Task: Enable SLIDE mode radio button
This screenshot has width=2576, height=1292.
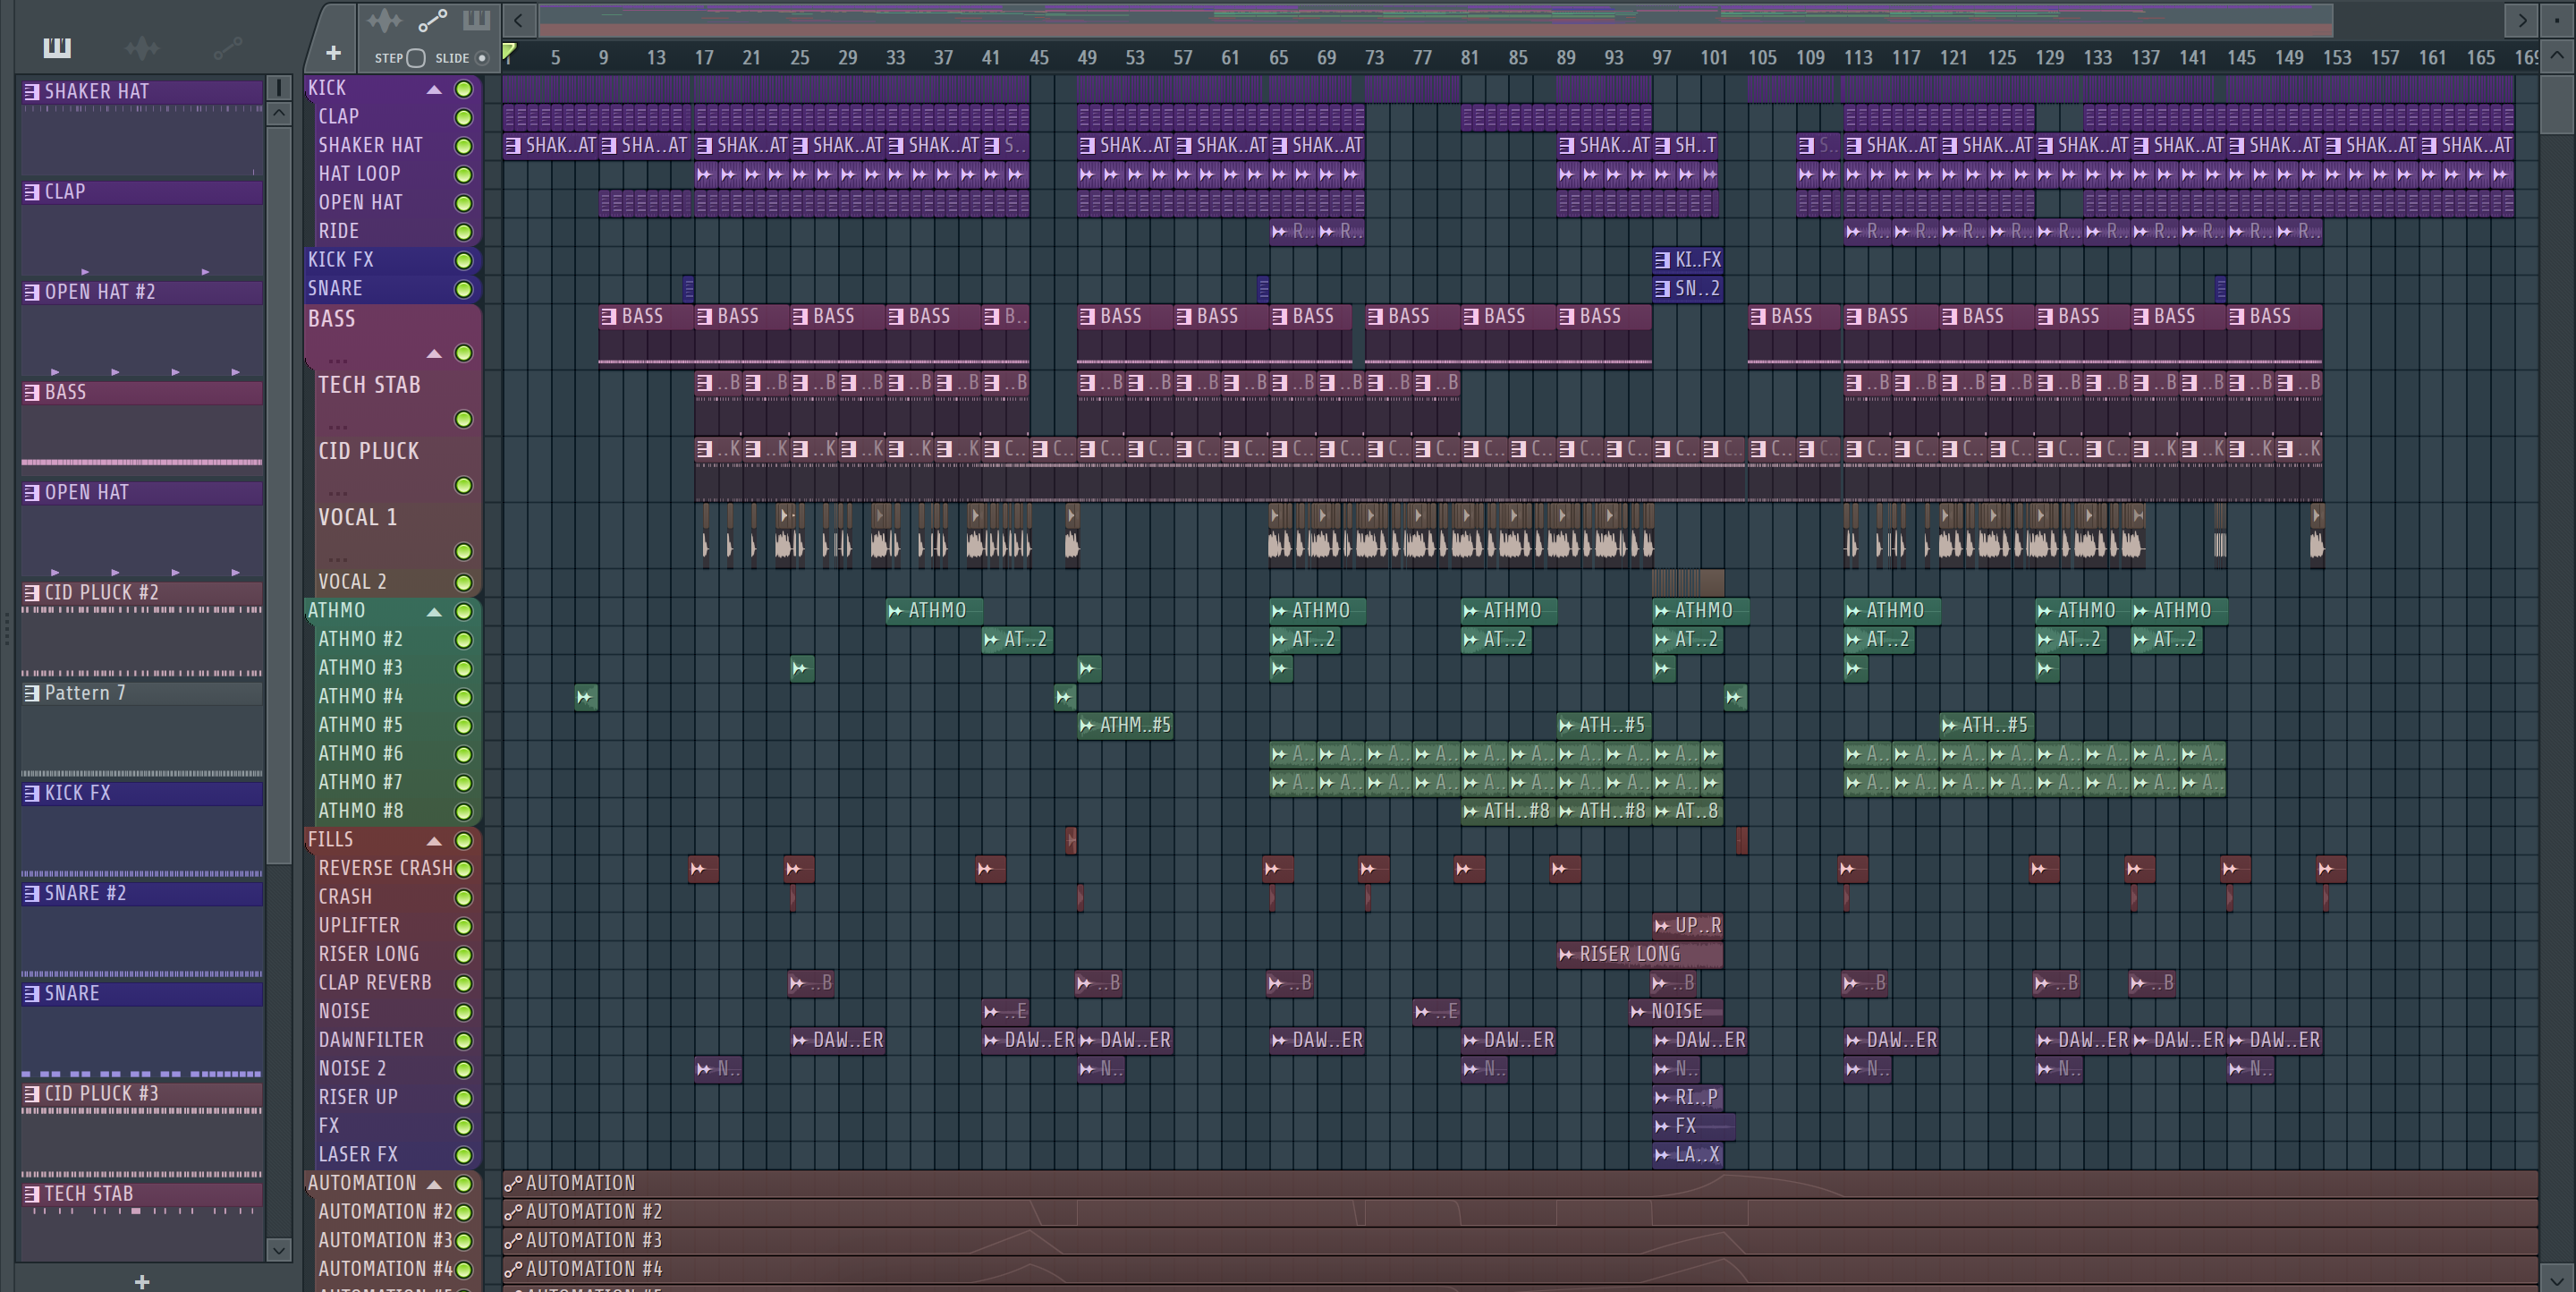Action: pos(482,58)
